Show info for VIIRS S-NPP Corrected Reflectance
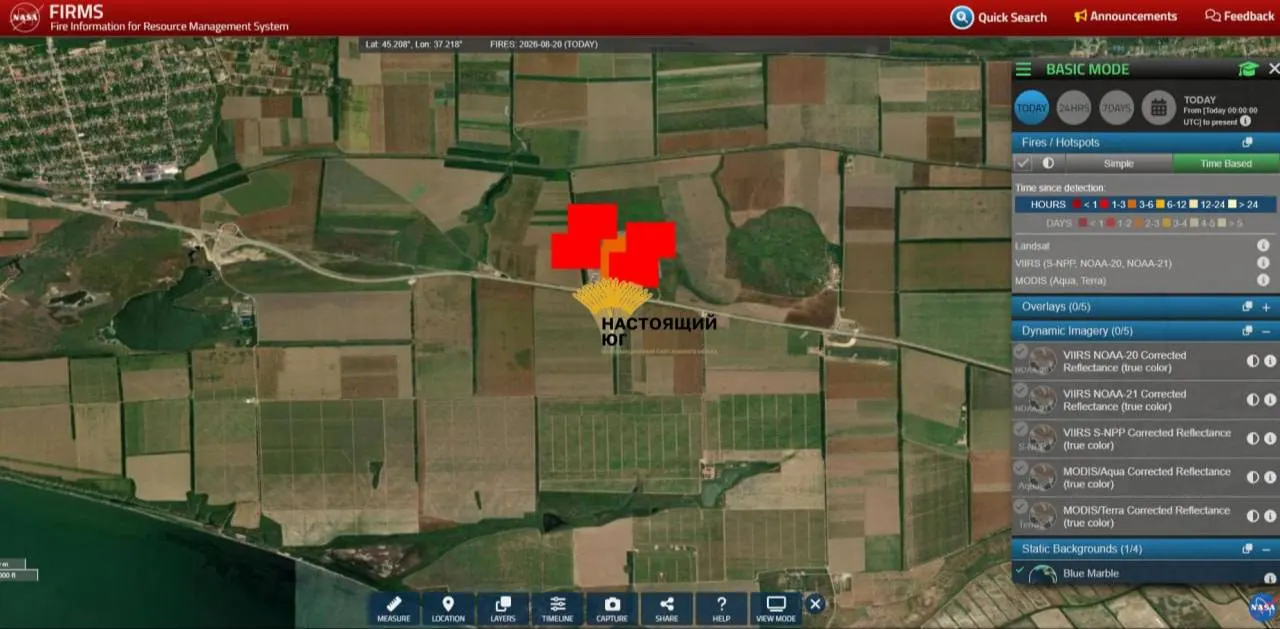1280x629 pixels. click(x=1270, y=439)
